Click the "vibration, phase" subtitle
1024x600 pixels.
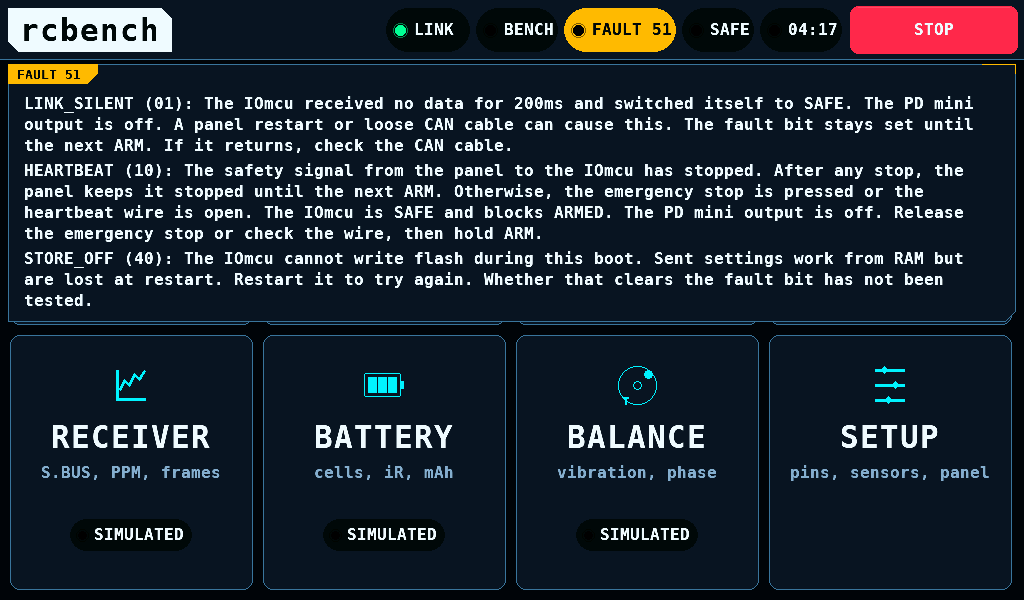pyautogui.click(x=637, y=472)
